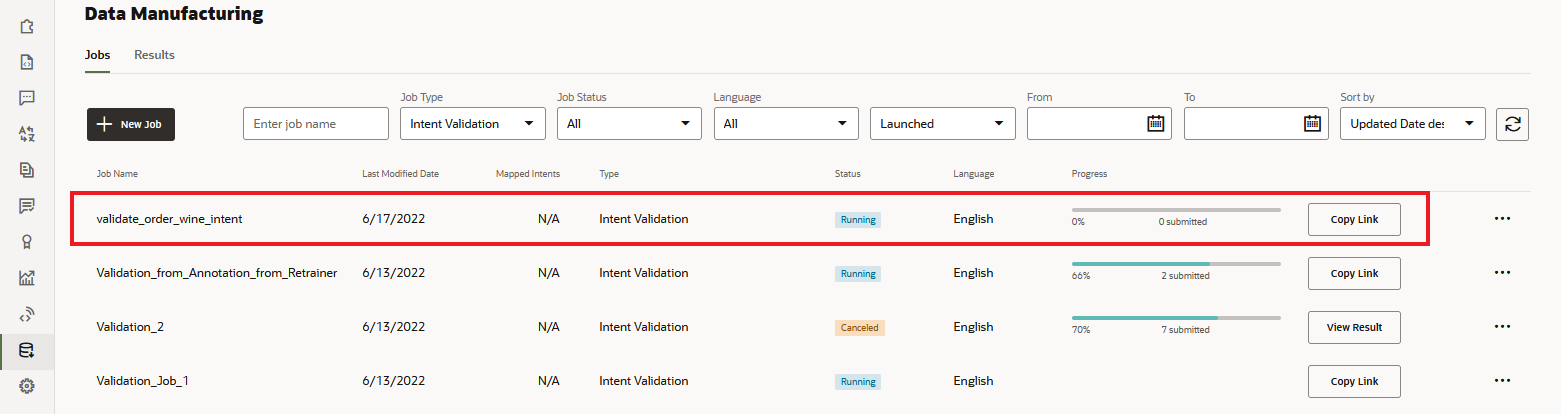Open the translation icon in sidebar
Viewport: 1561px width, 414px height.
28,134
